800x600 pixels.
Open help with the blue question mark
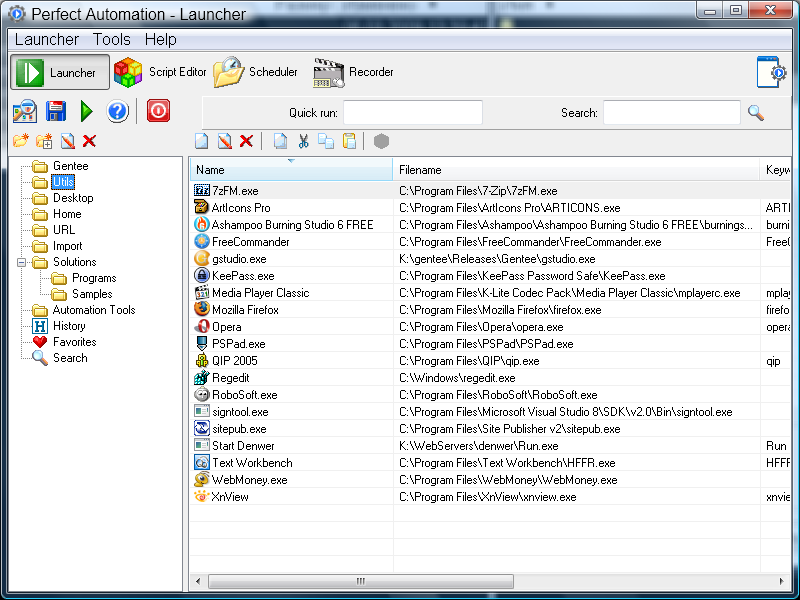(117, 111)
